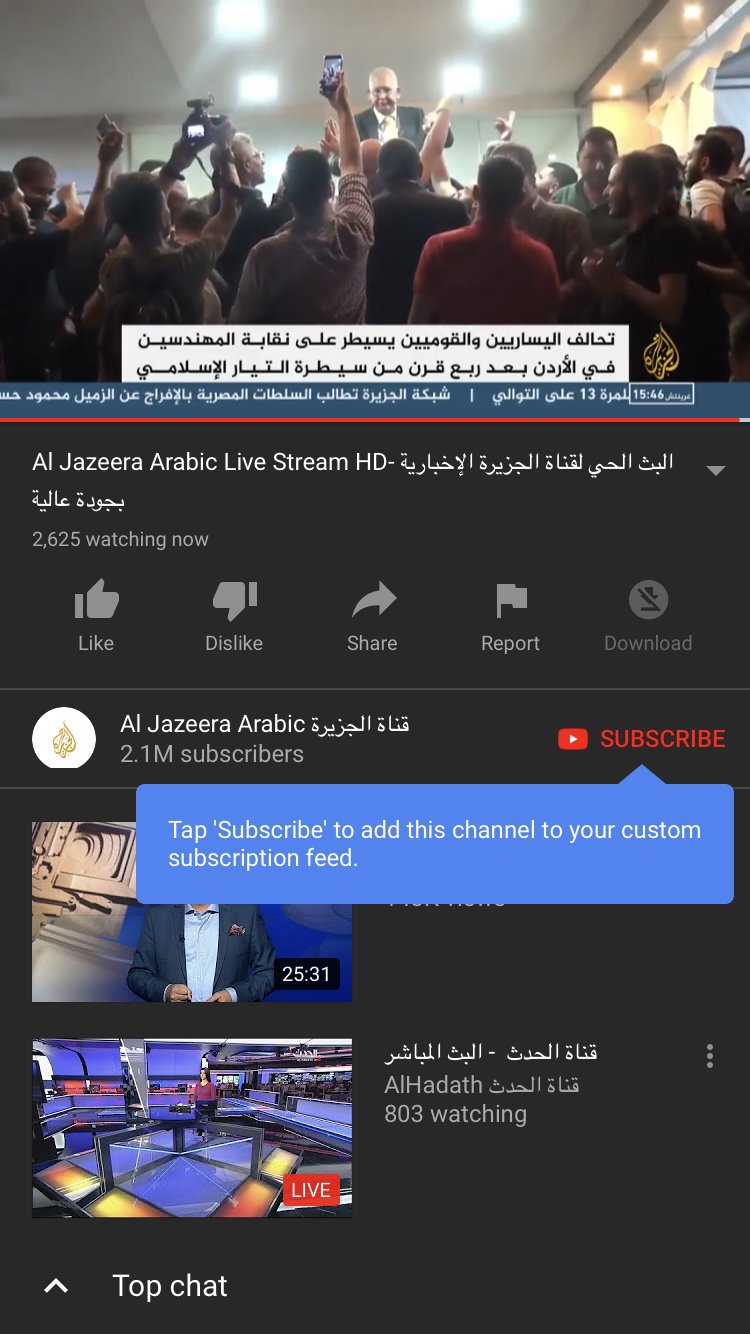Viewport: 750px width, 1334px height.
Task: Tap the Report flag icon
Action: (511, 600)
